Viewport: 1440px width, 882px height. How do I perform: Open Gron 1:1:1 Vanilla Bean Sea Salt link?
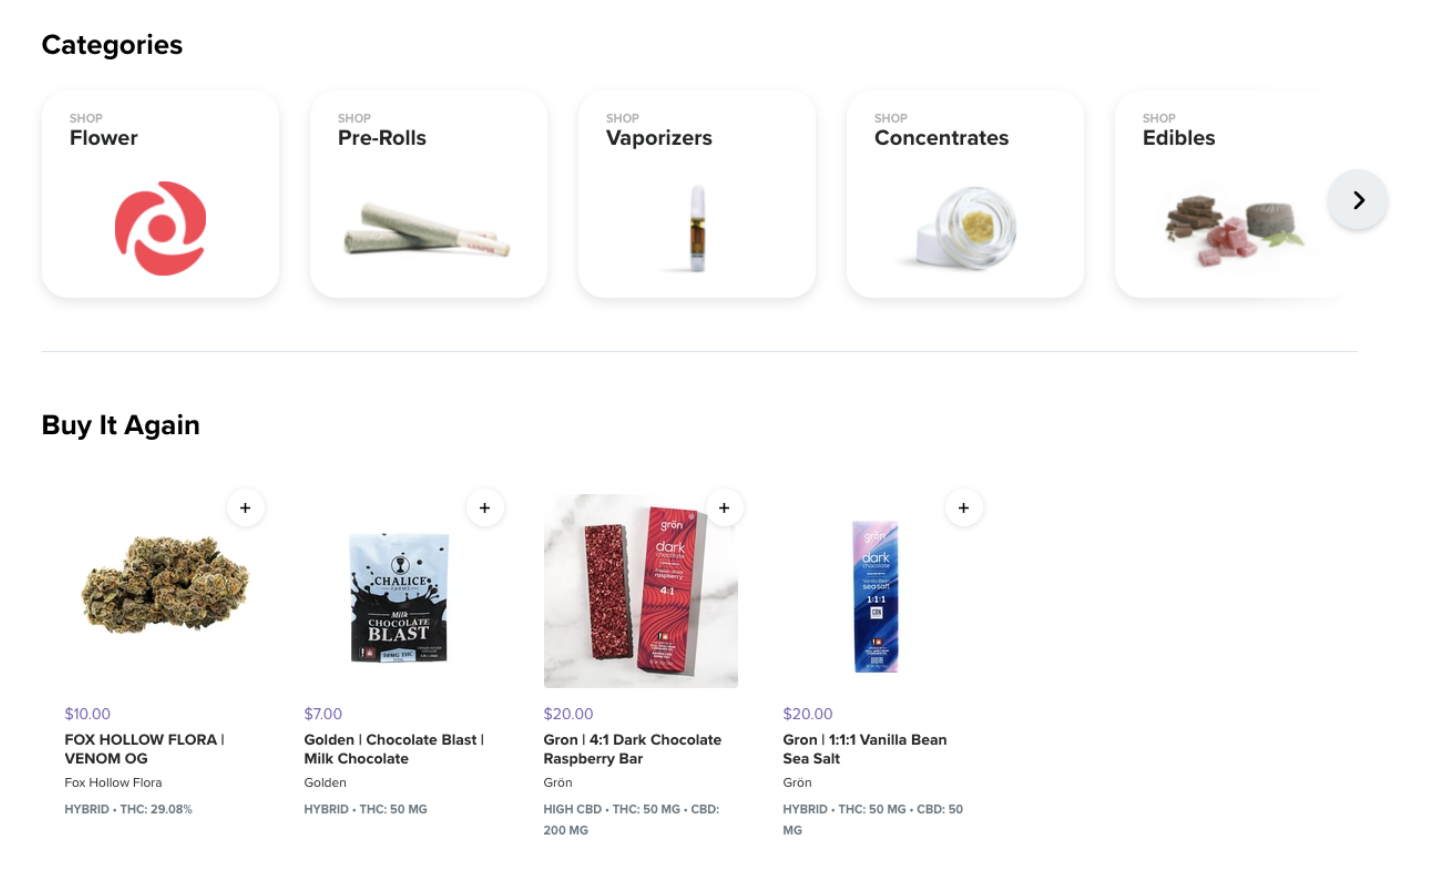click(x=865, y=749)
